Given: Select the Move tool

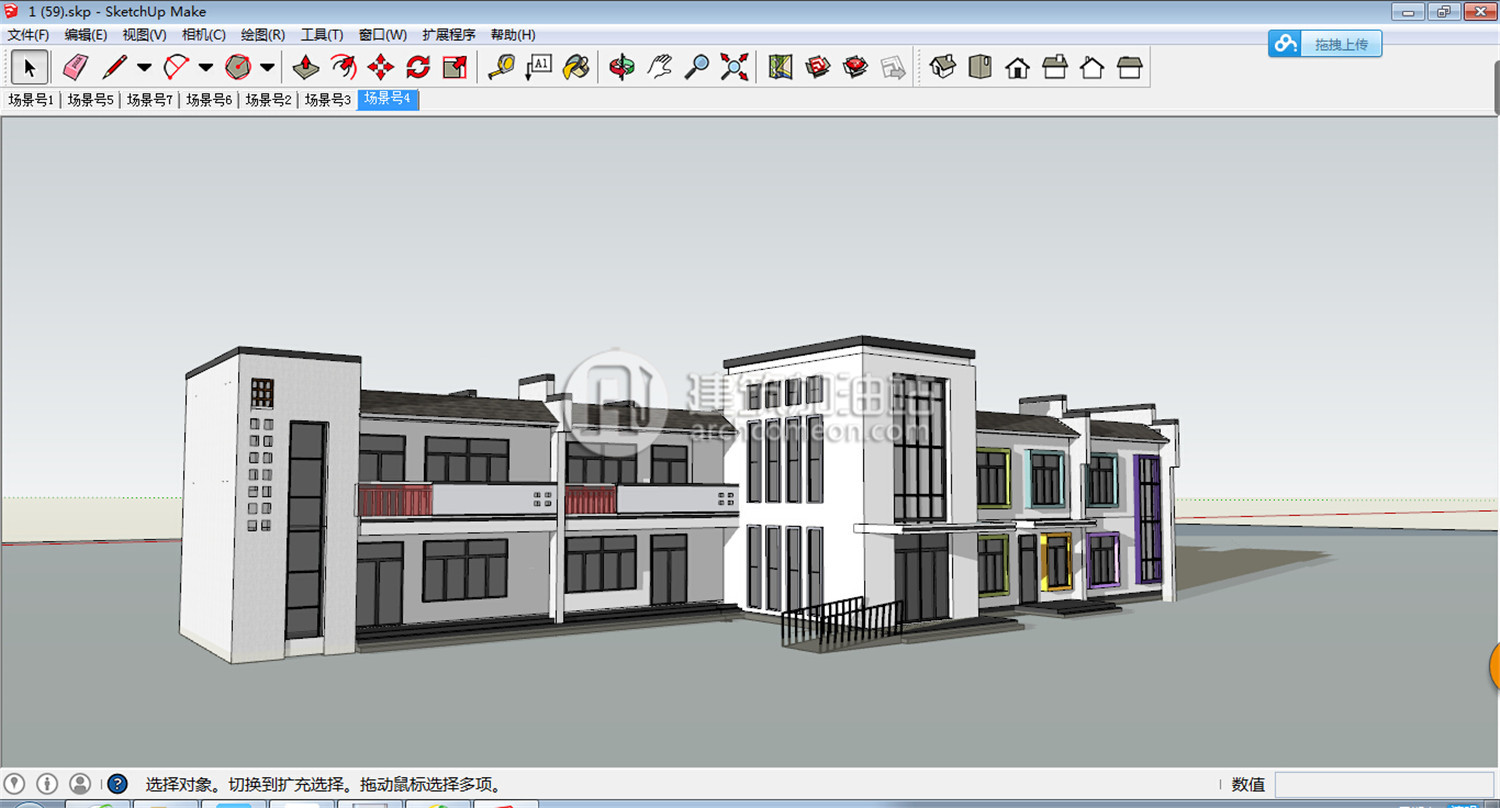Looking at the screenshot, I should (x=381, y=67).
